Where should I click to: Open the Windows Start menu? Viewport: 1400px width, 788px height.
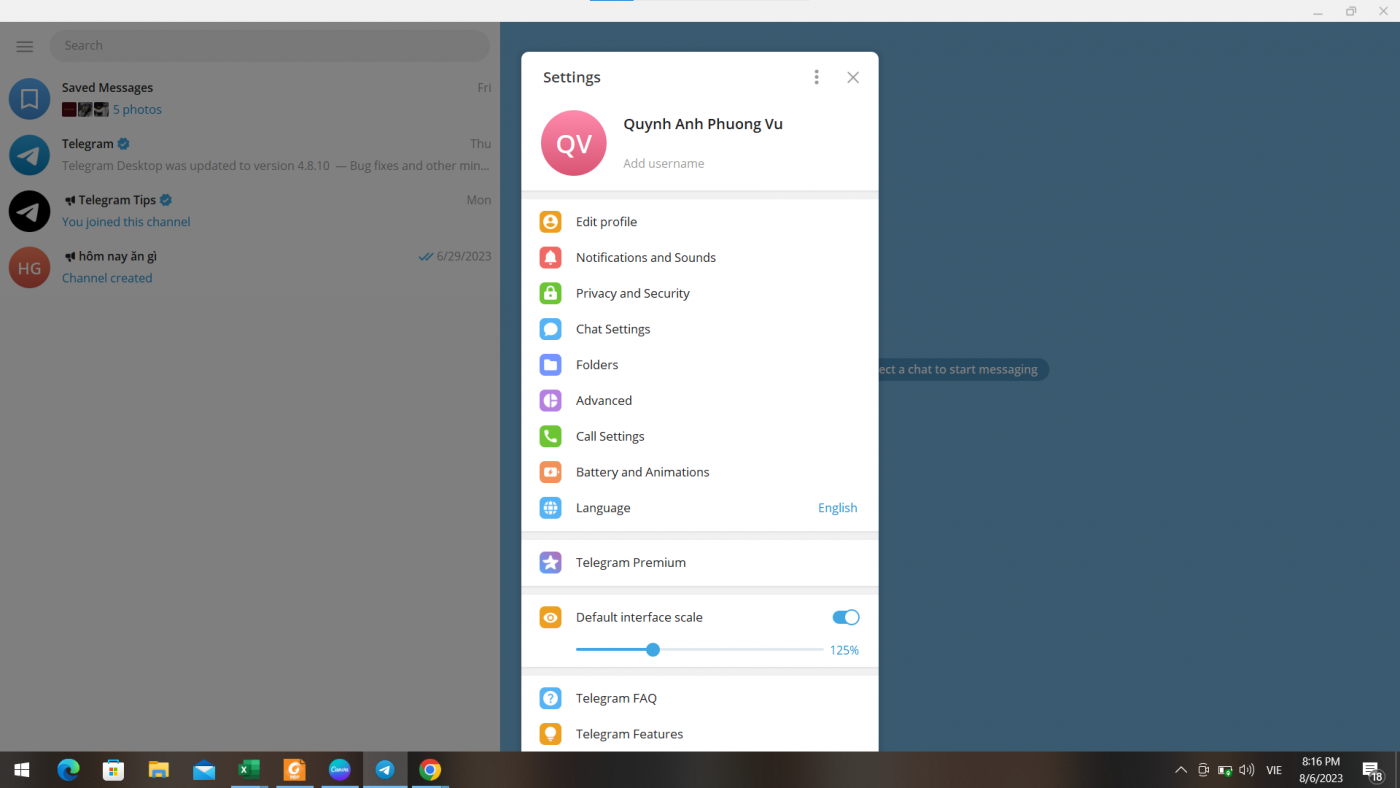coord(22,770)
